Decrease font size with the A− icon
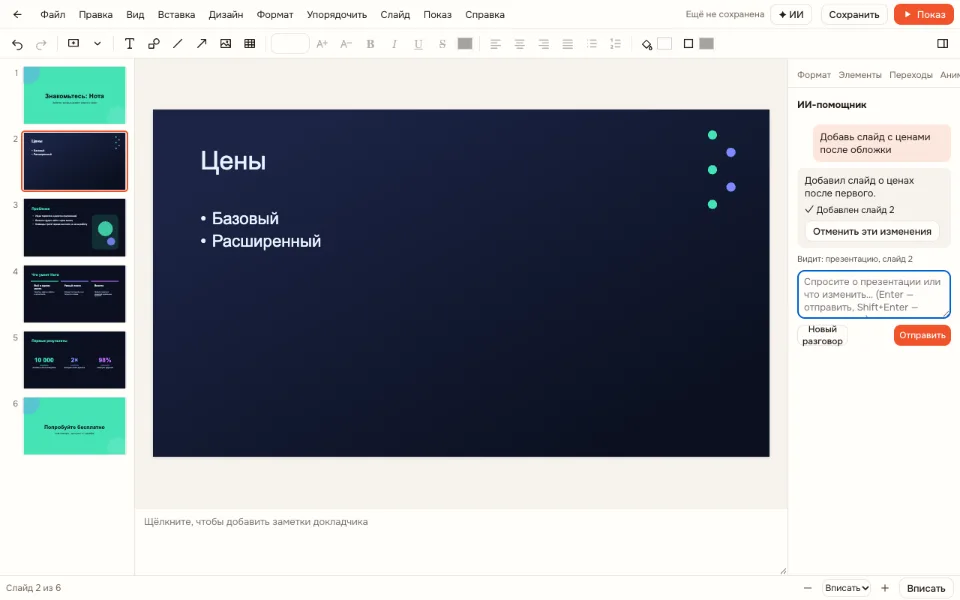Screen dimensions: 960x600 pyautogui.click(x=346, y=43)
